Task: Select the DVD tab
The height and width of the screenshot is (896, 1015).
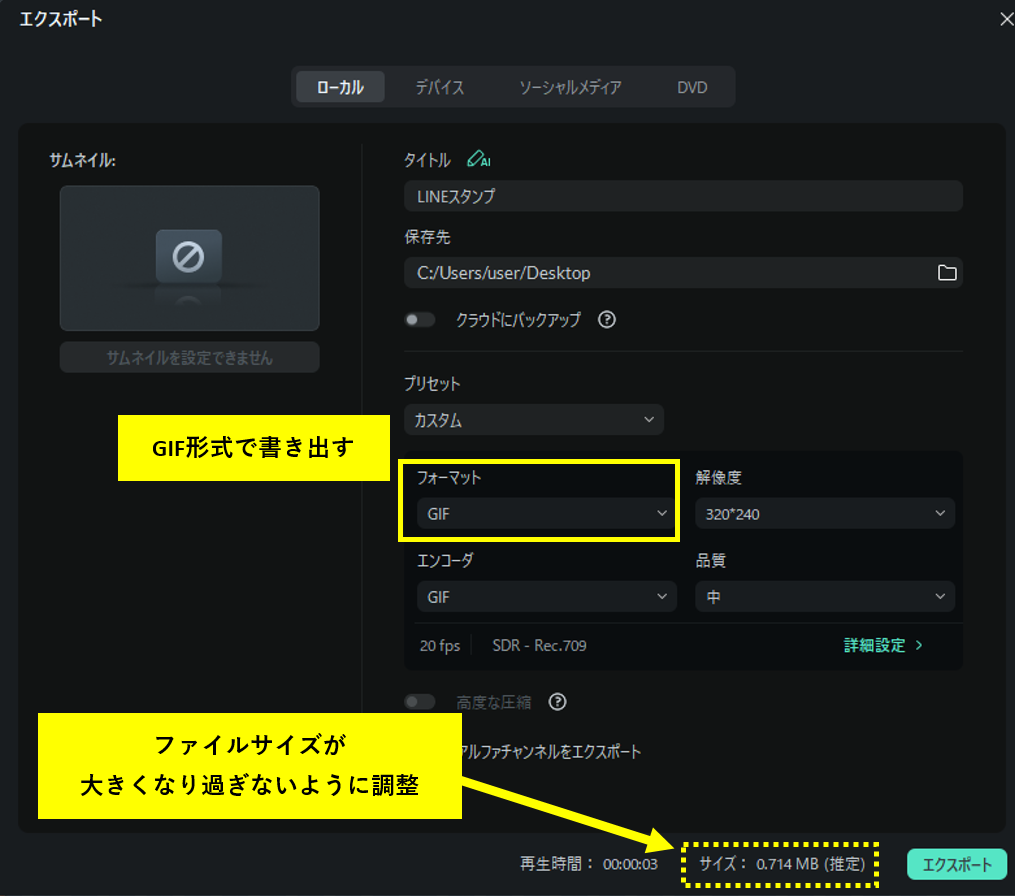Action: pyautogui.click(x=692, y=87)
